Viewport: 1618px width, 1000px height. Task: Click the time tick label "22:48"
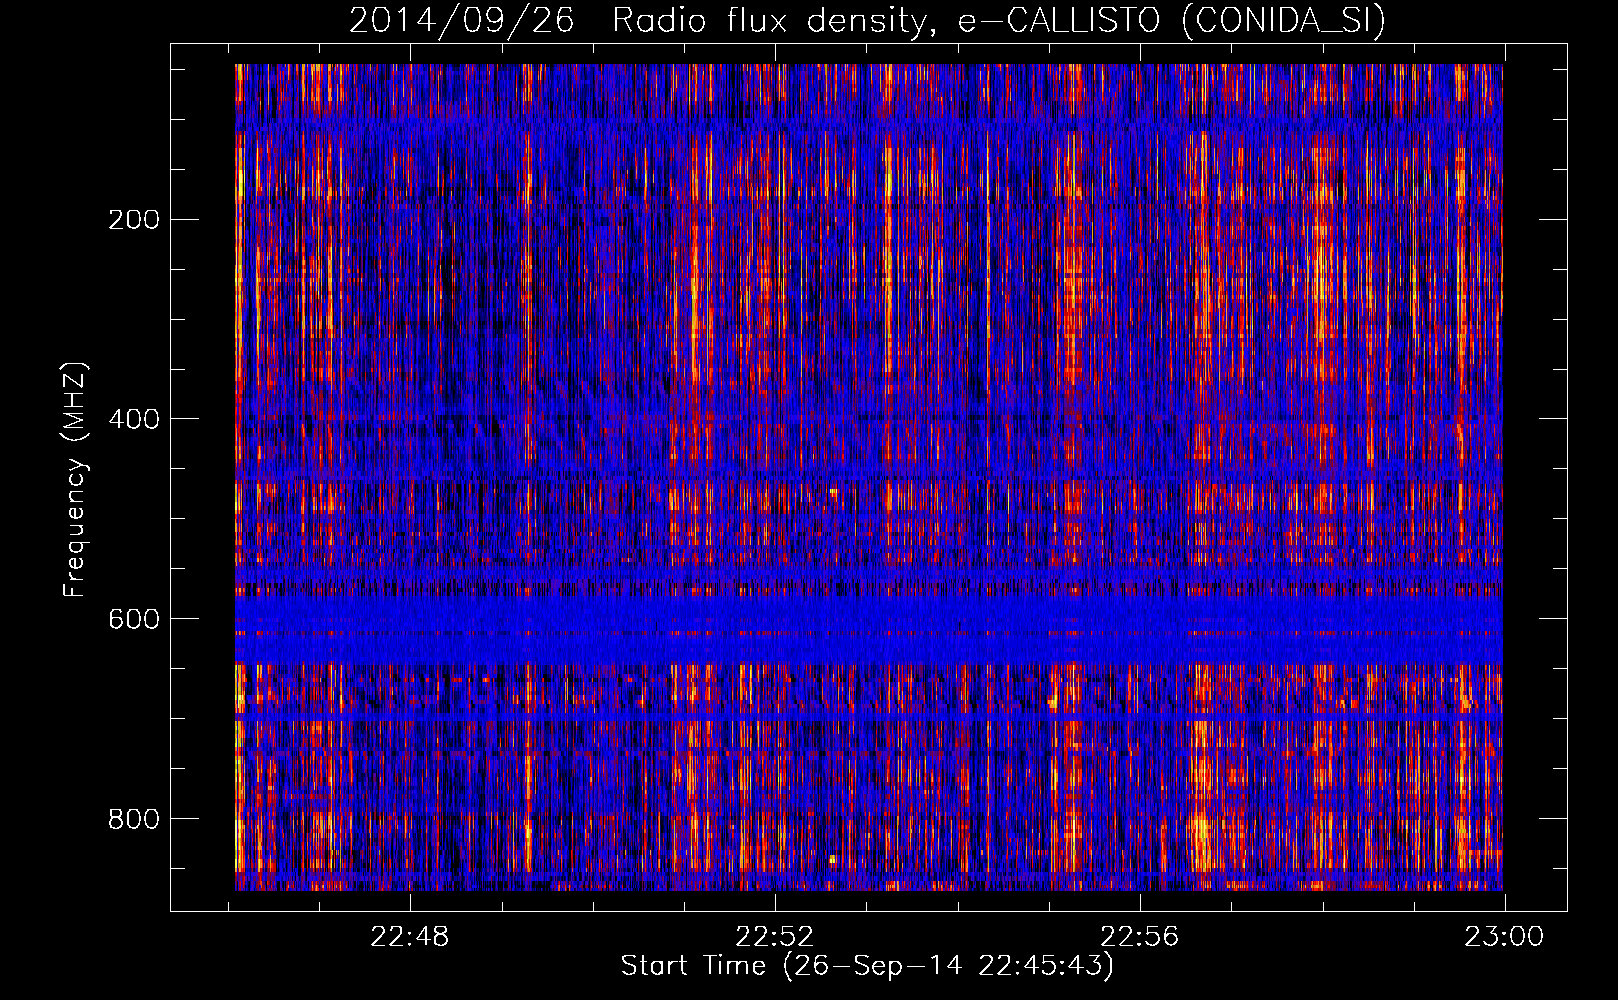tap(410, 937)
